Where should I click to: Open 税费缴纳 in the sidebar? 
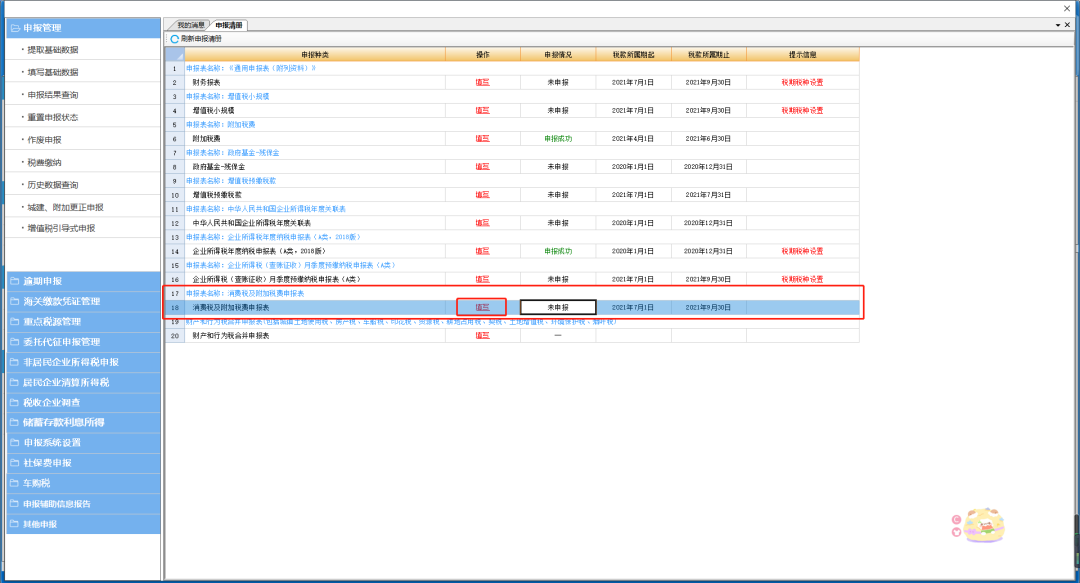pos(44,163)
